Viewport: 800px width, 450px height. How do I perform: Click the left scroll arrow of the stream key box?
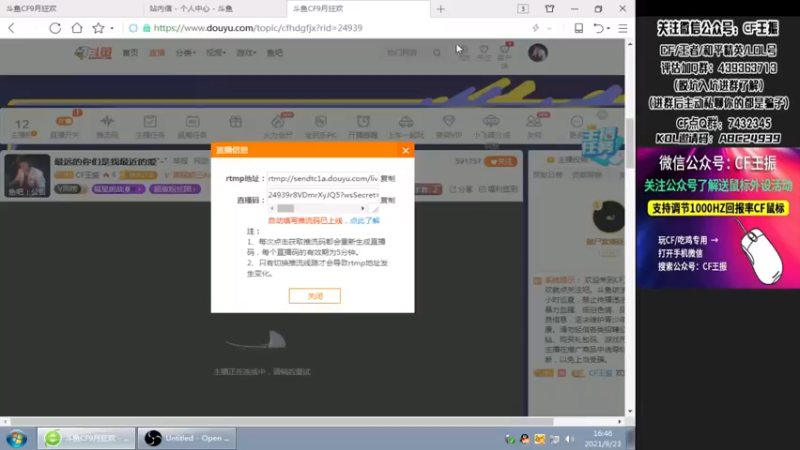[272, 208]
